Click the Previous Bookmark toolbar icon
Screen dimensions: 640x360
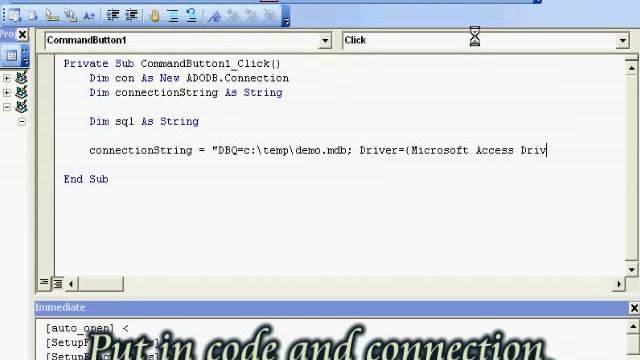(251, 16)
